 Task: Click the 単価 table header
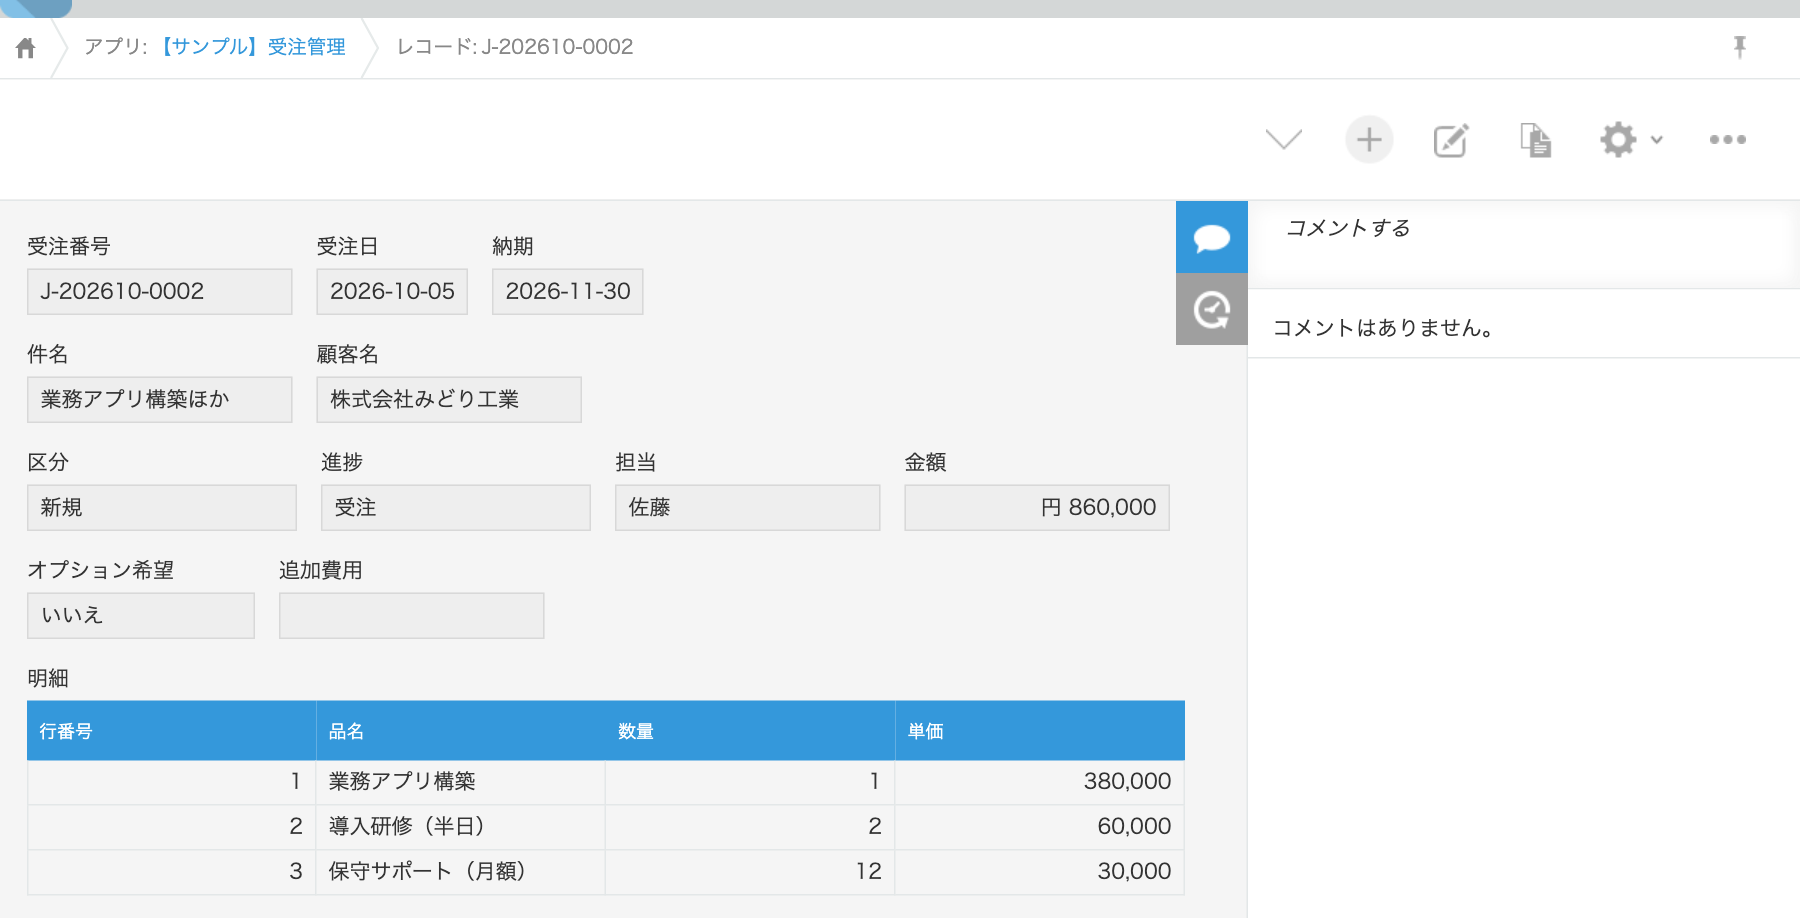[x=1040, y=731]
